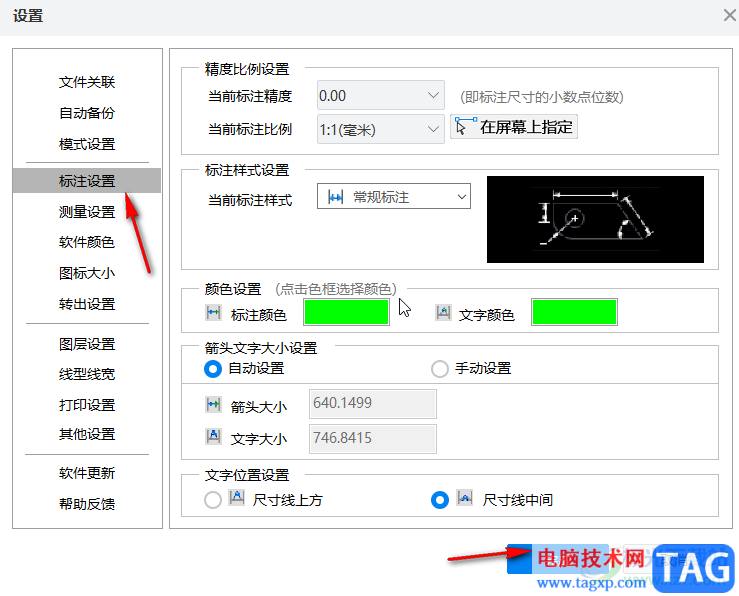Open 其他设置 page
Image resolution: width=739 pixels, height=596 pixels.
tap(87, 434)
